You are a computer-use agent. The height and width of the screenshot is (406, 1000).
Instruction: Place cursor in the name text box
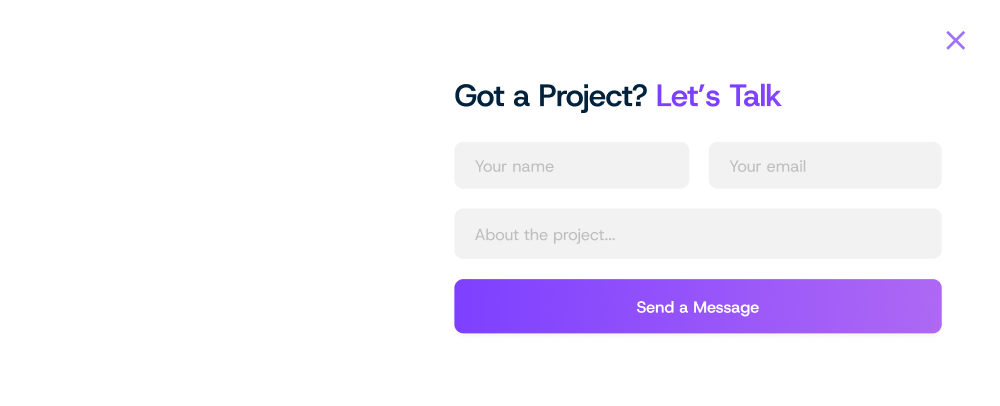coord(571,165)
